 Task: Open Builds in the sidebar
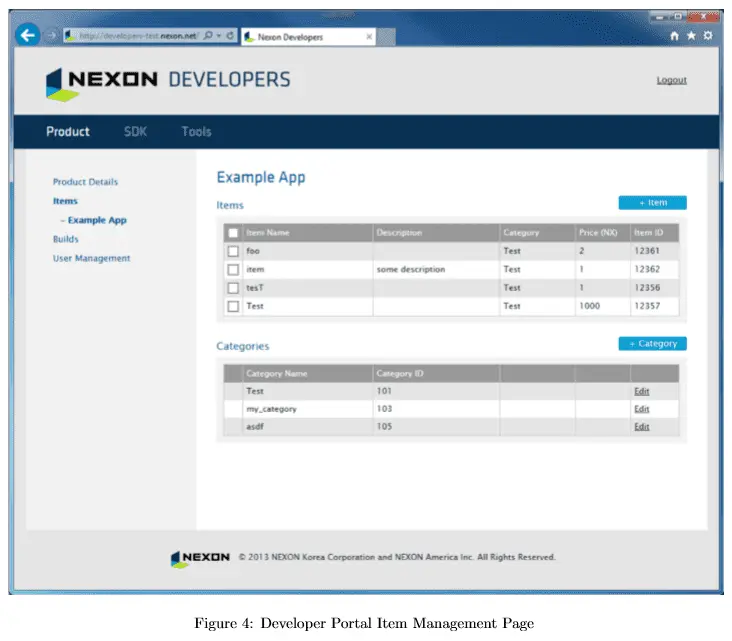[66, 239]
